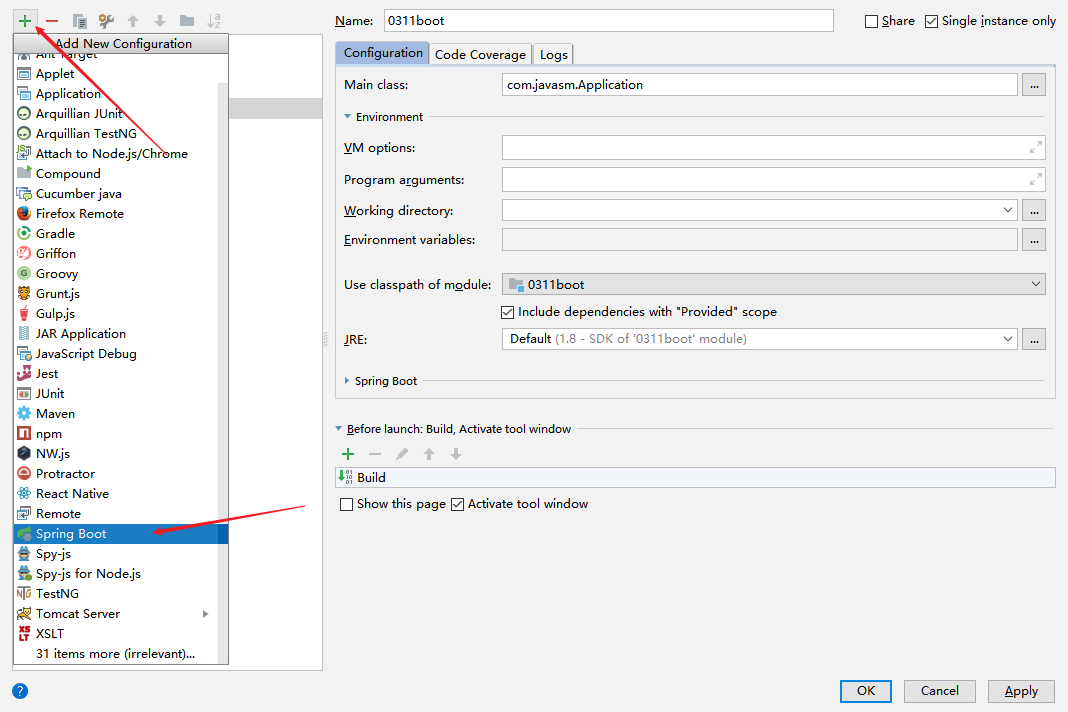Toggle Include dependencies with Provided scope
This screenshot has height=712, width=1068.
point(507,312)
